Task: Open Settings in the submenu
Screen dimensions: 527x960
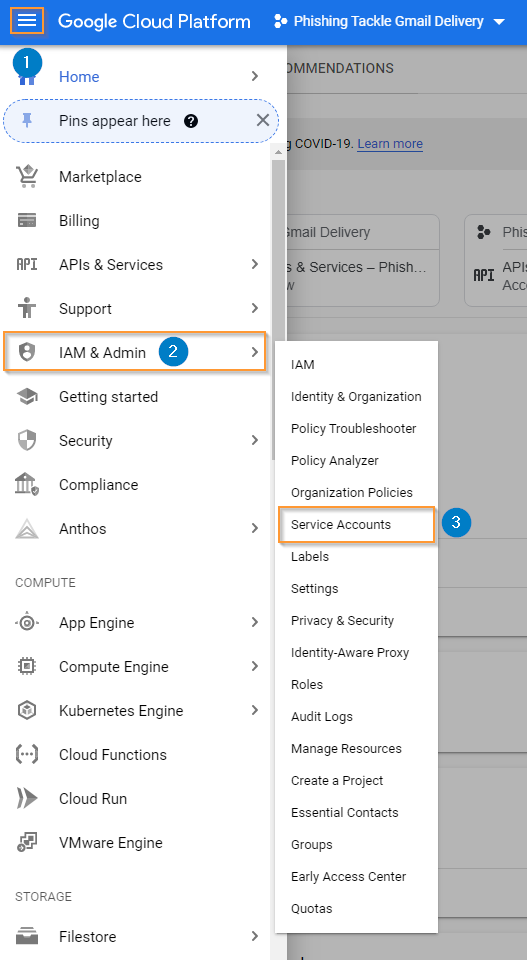Action: pos(356,588)
